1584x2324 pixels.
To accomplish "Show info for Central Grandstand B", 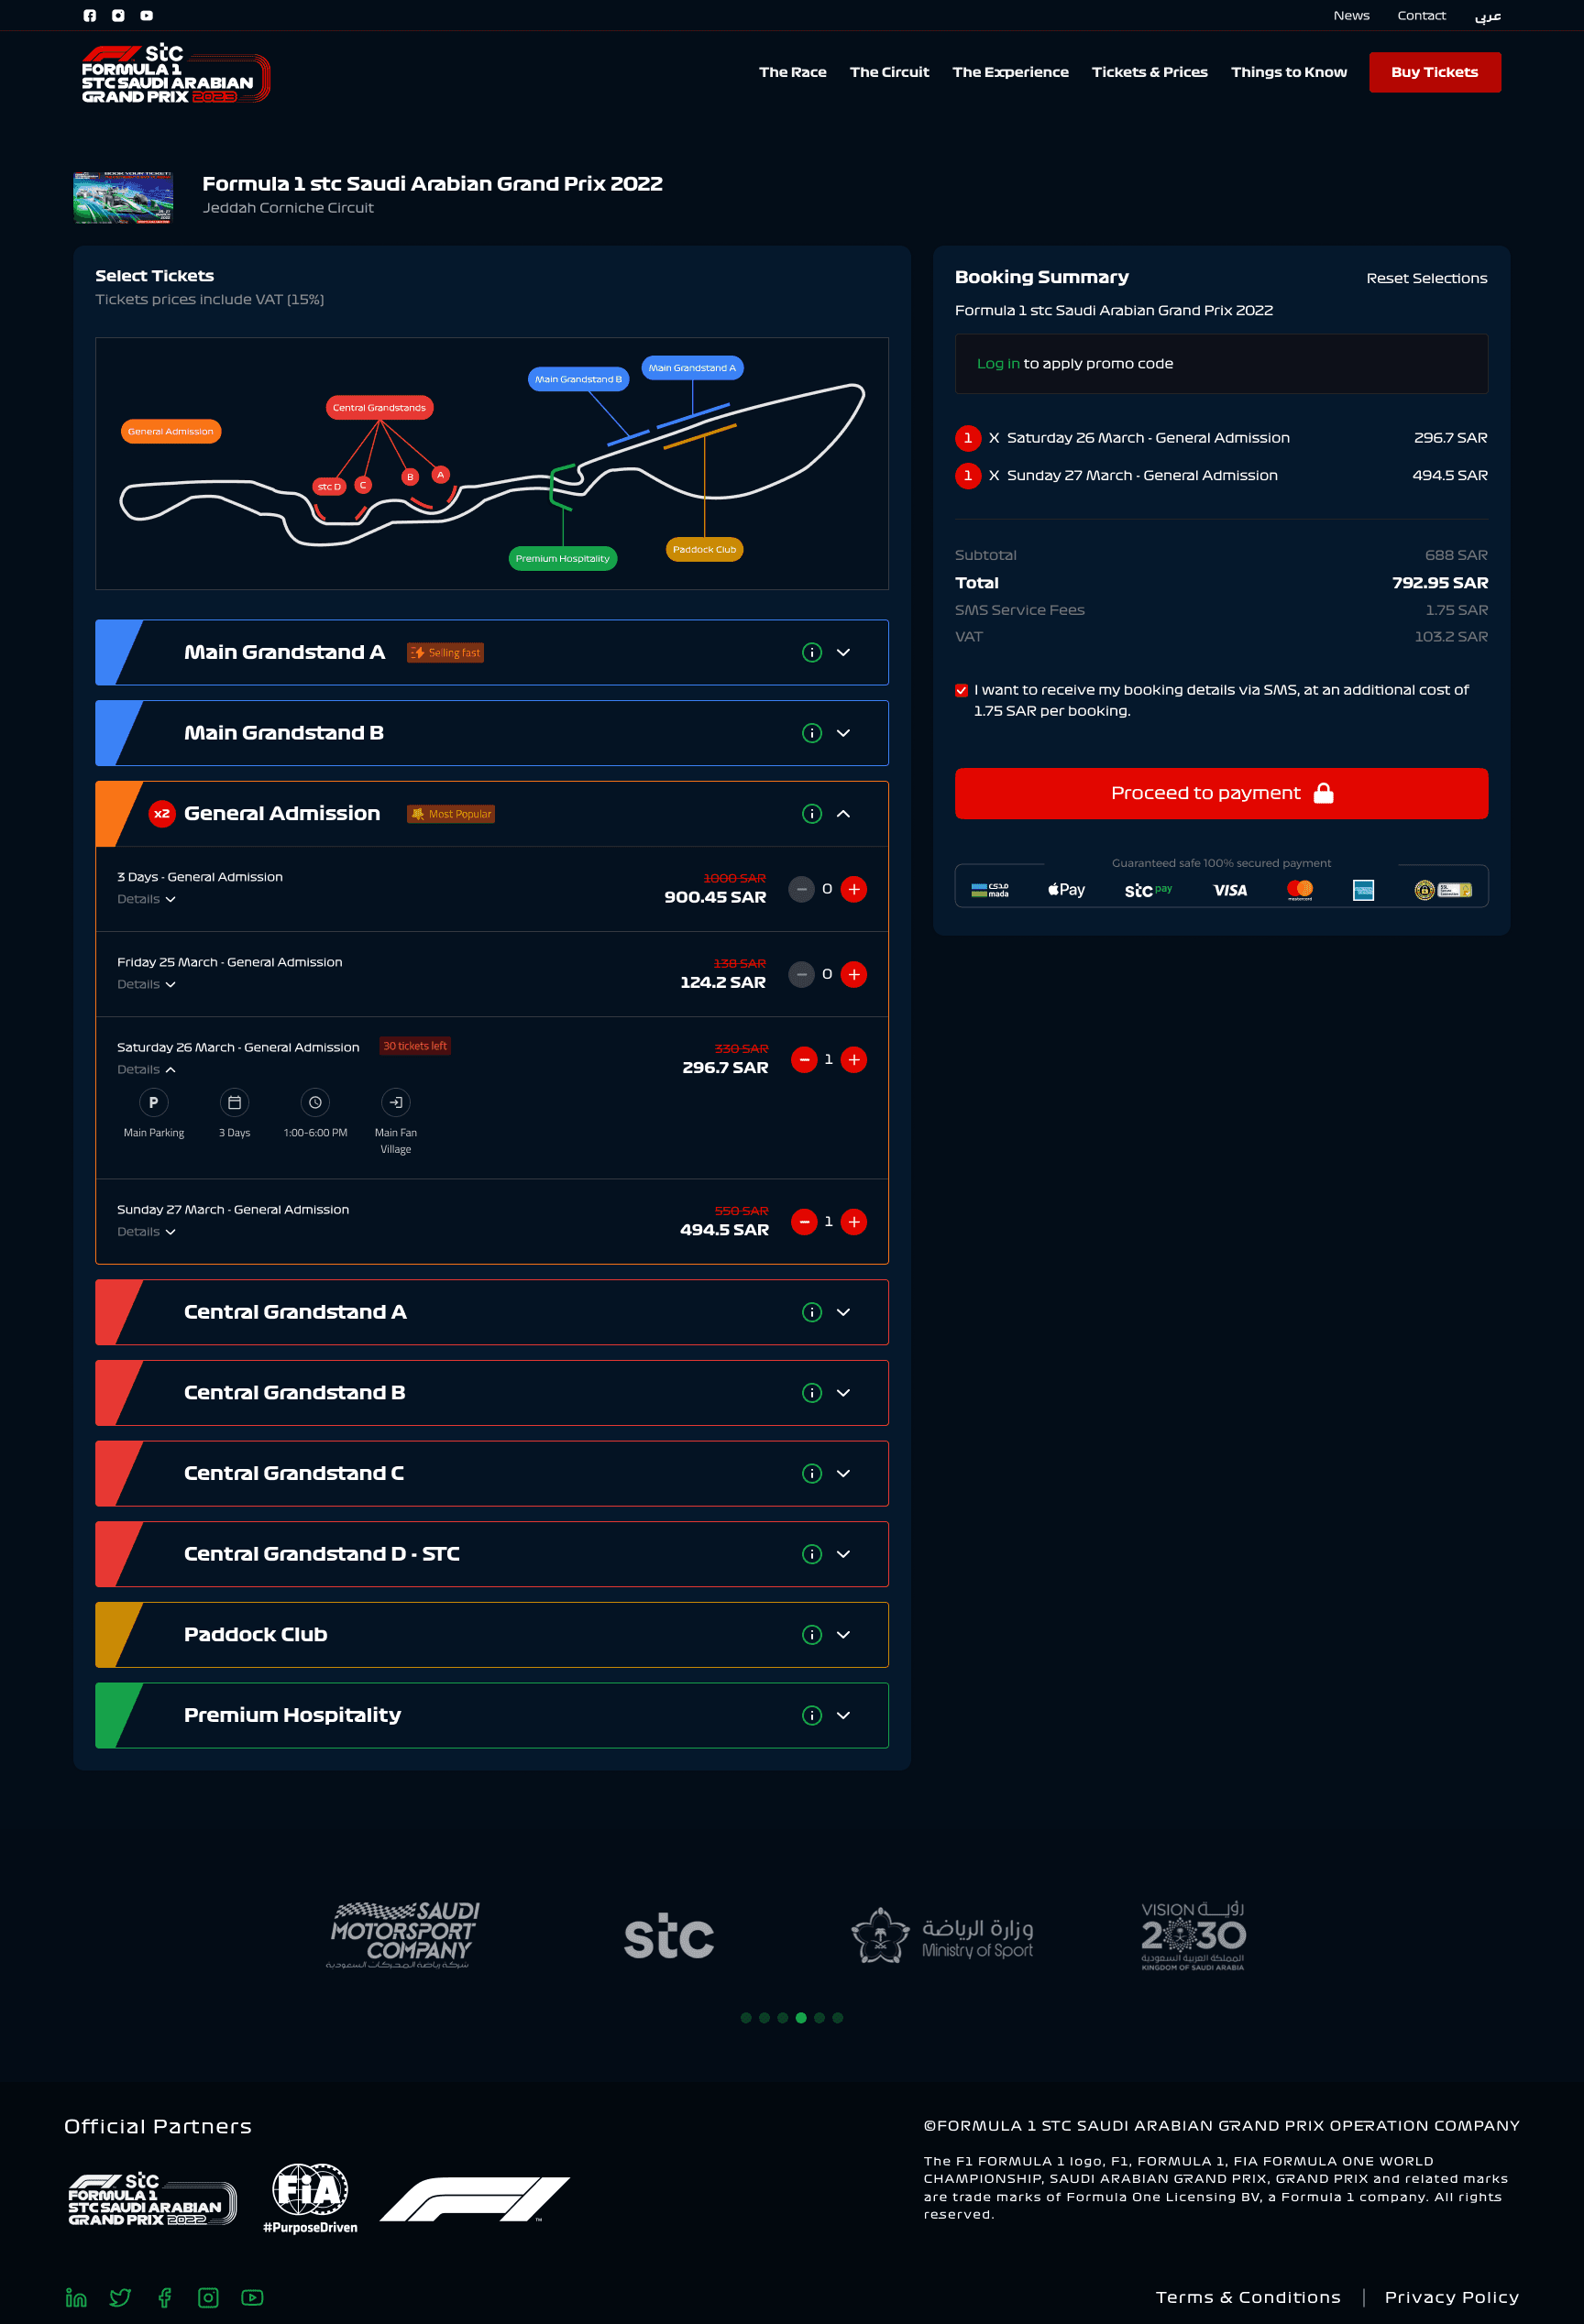I will pyautogui.click(x=812, y=1393).
